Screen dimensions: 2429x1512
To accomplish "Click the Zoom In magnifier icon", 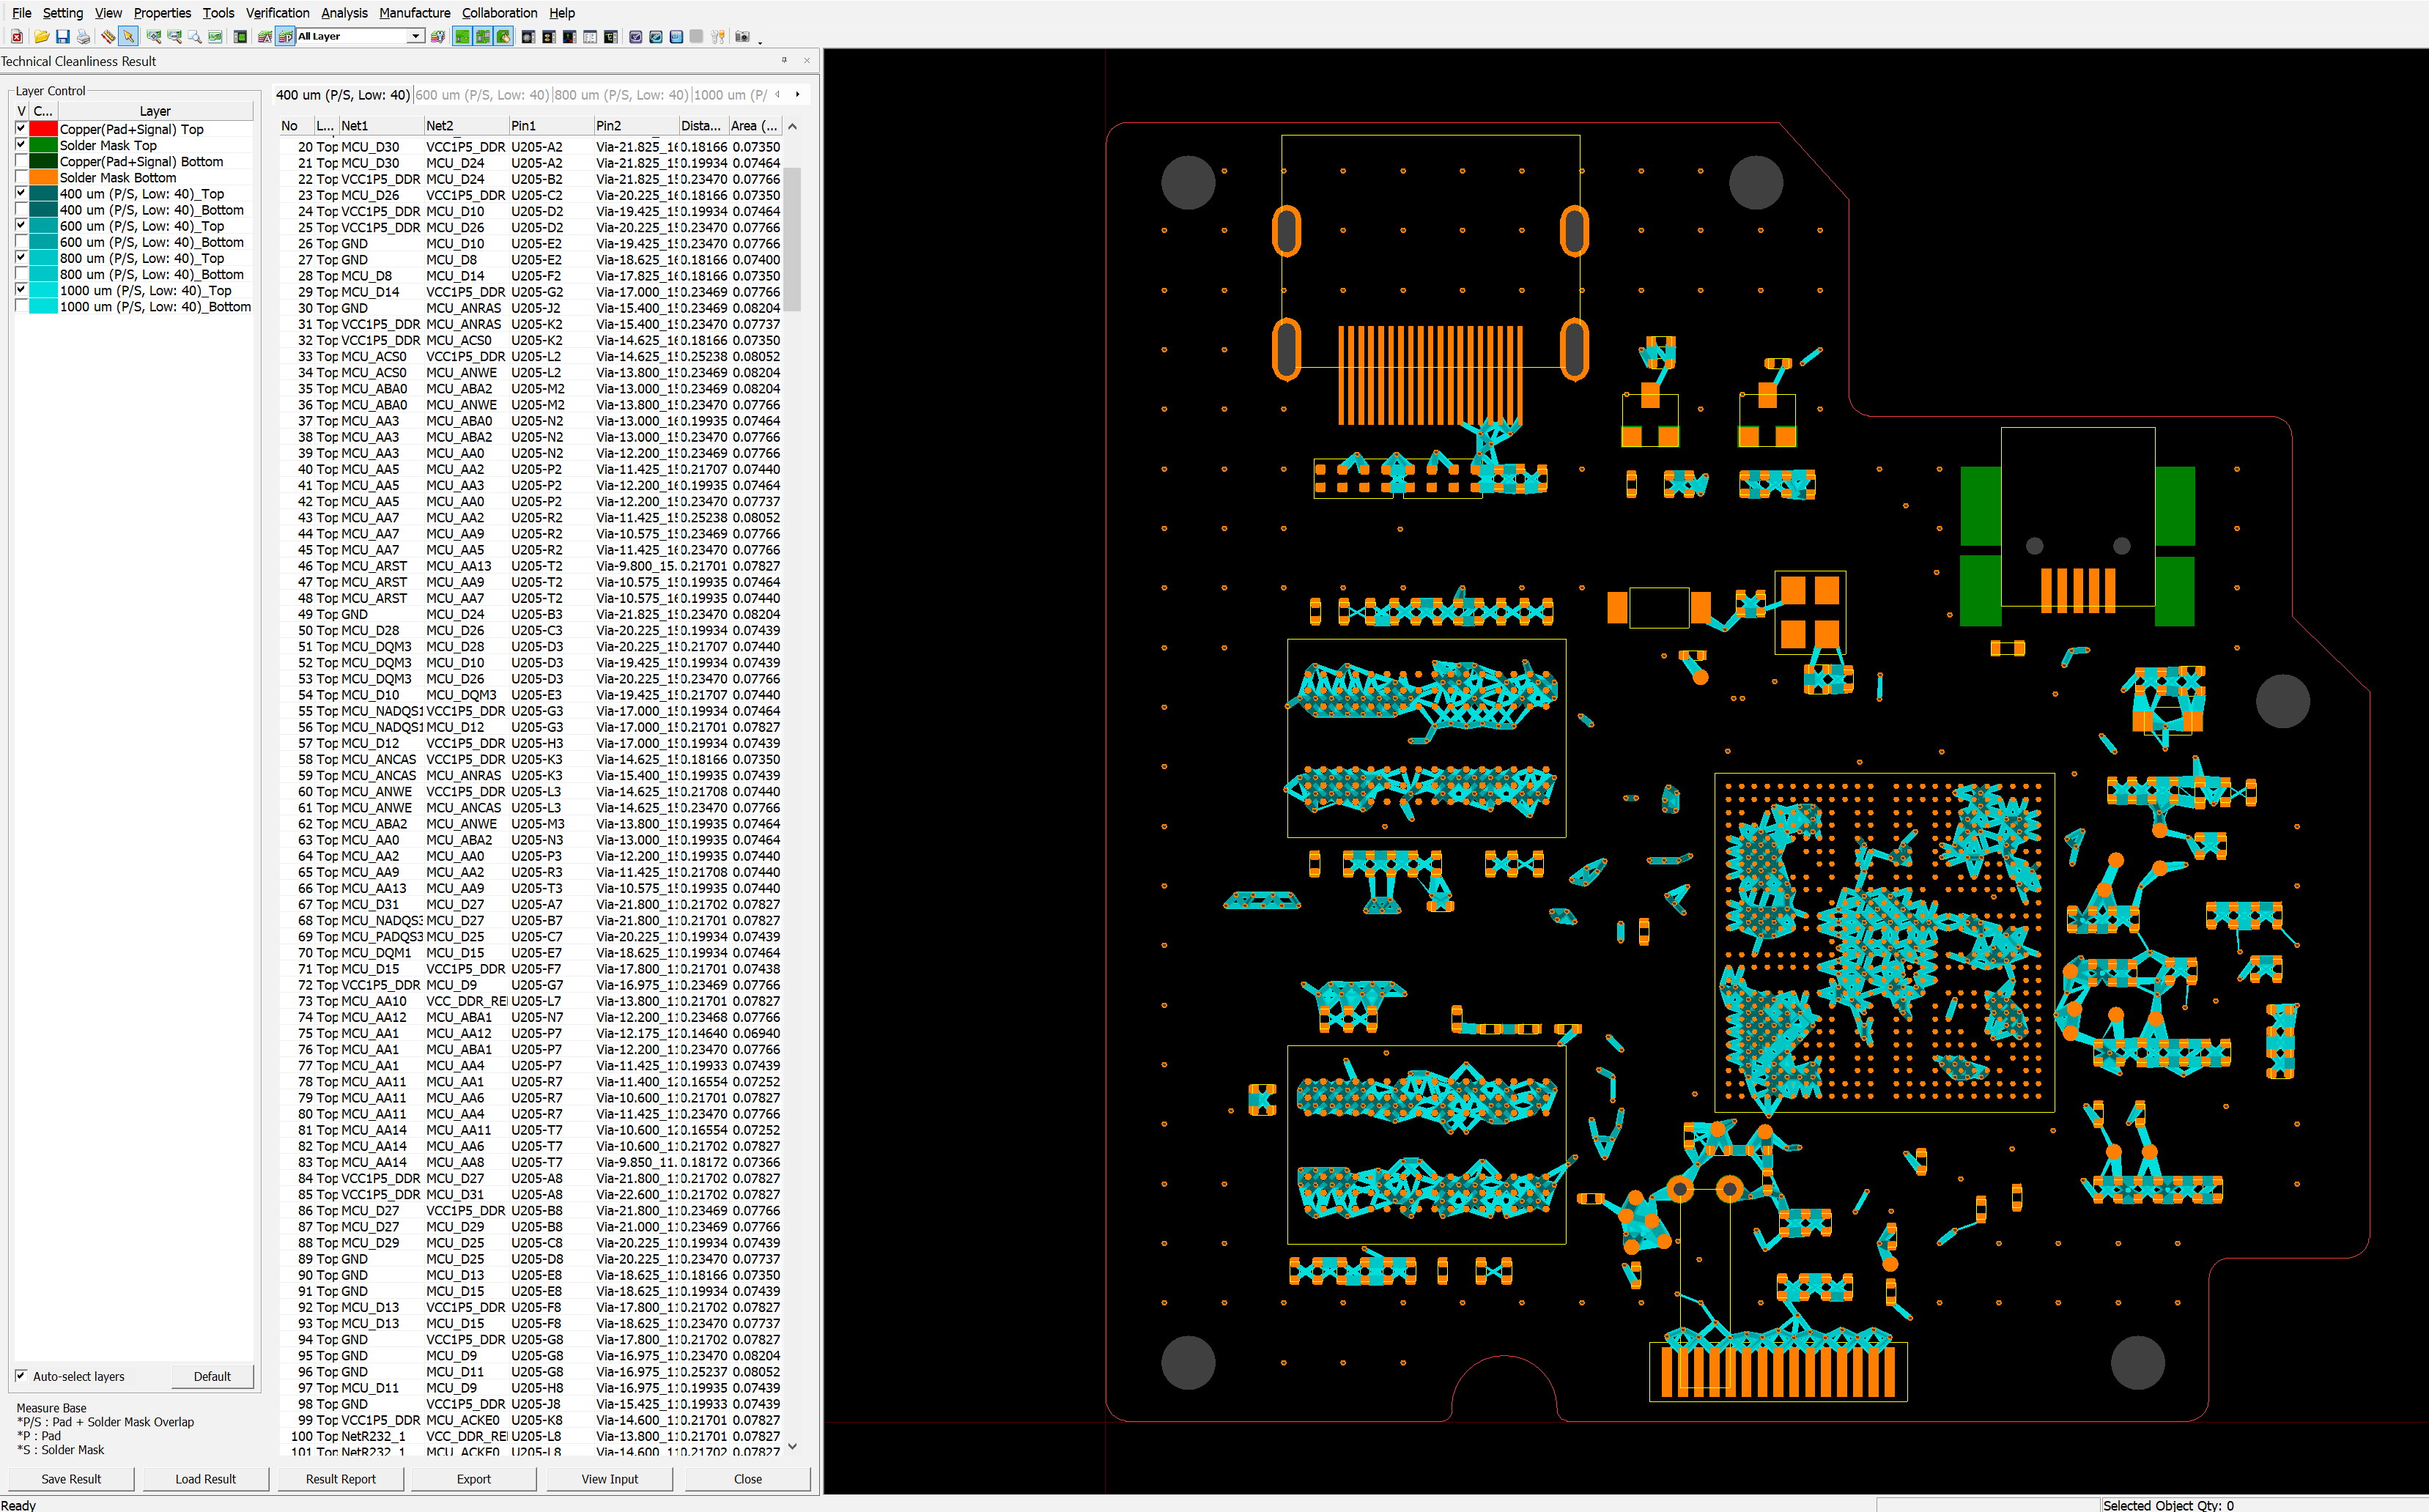I will point(154,37).
